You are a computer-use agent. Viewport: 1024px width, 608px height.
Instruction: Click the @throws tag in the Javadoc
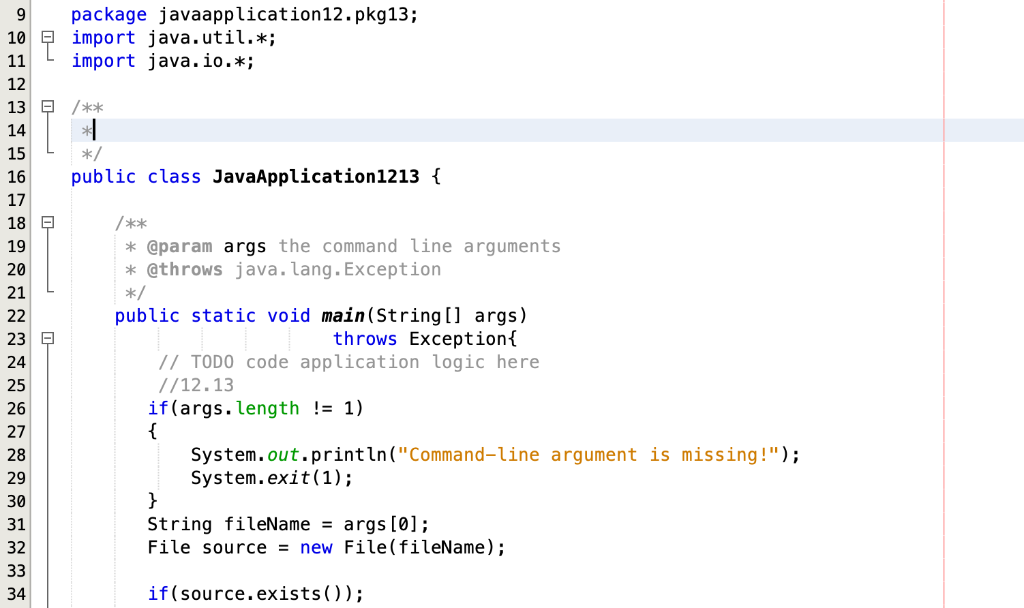click(x=185, y=269)
